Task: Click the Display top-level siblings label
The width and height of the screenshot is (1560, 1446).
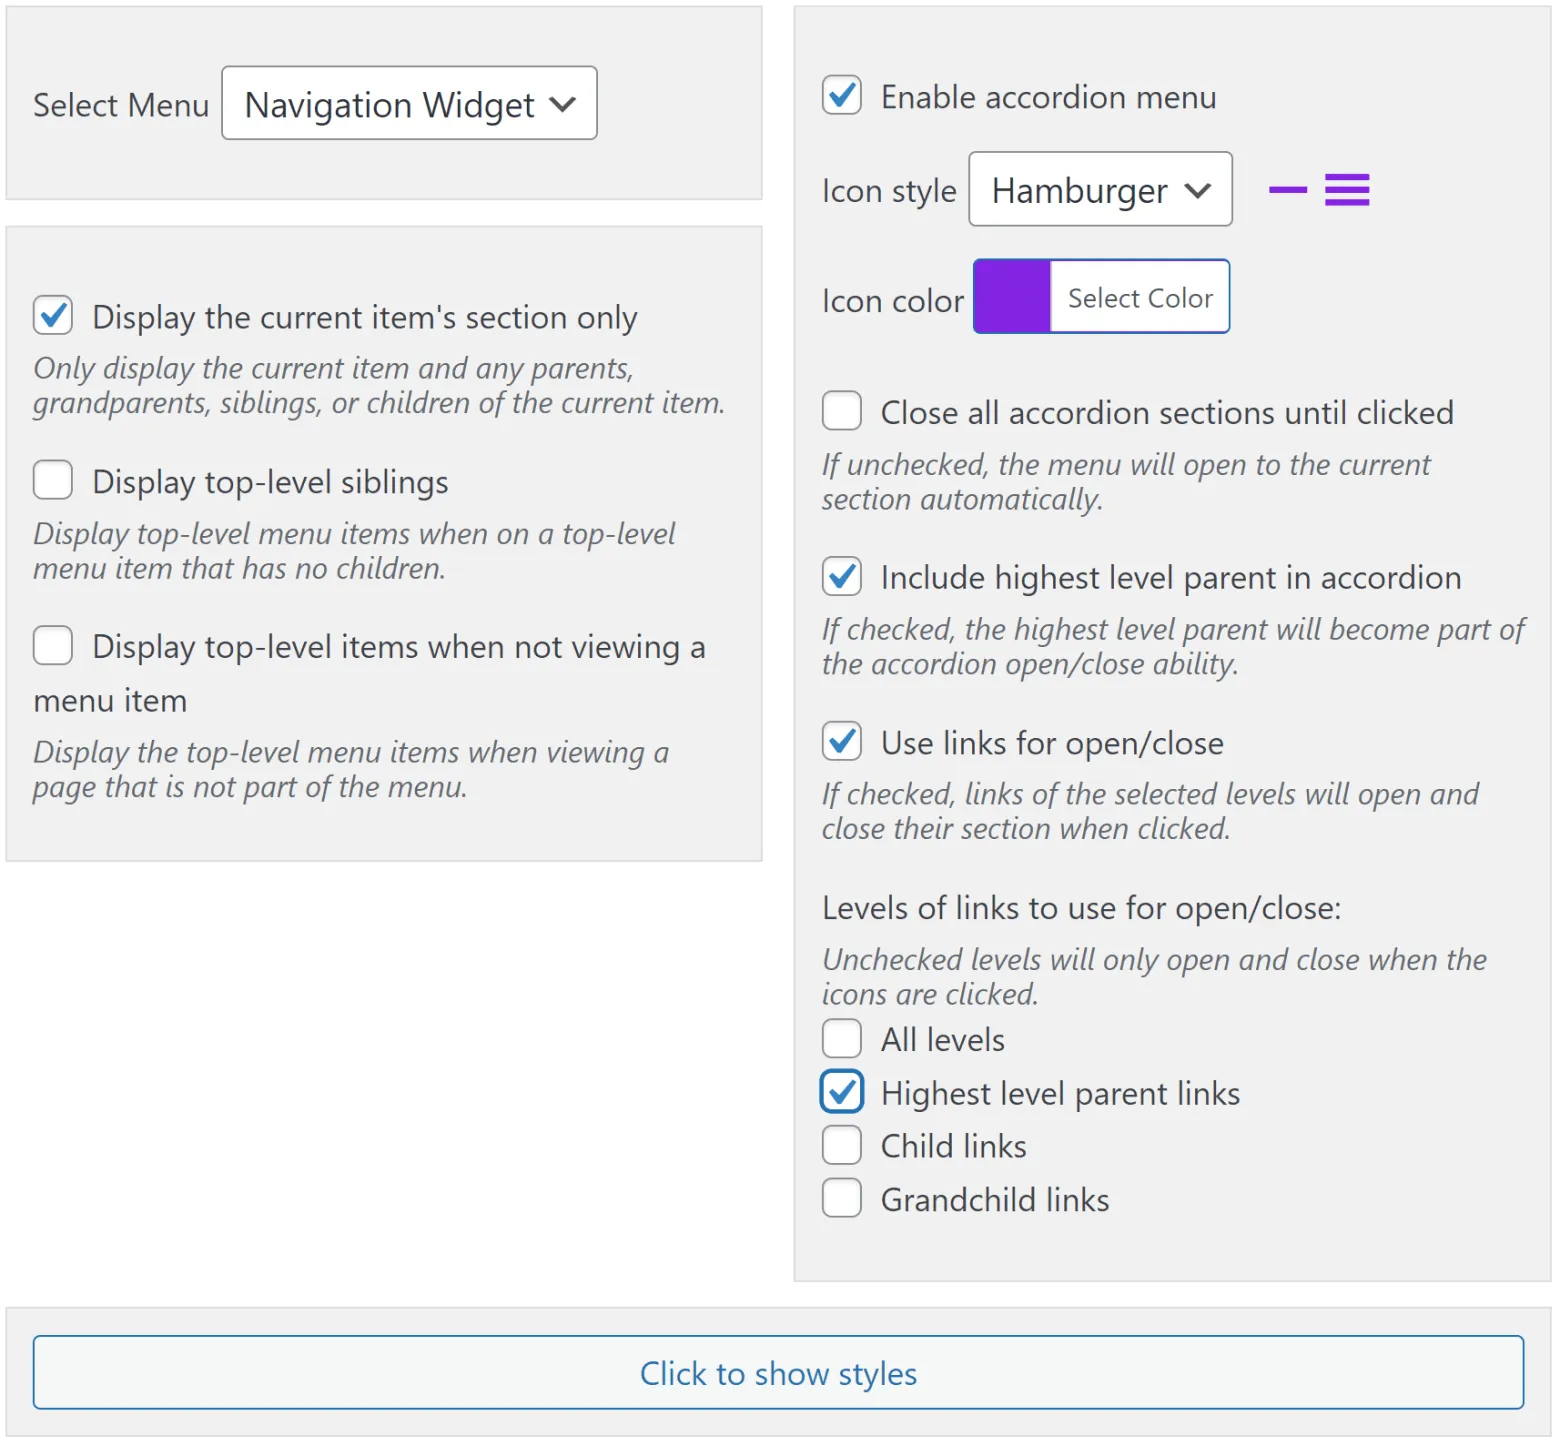Action: click(x=270, y=482)
